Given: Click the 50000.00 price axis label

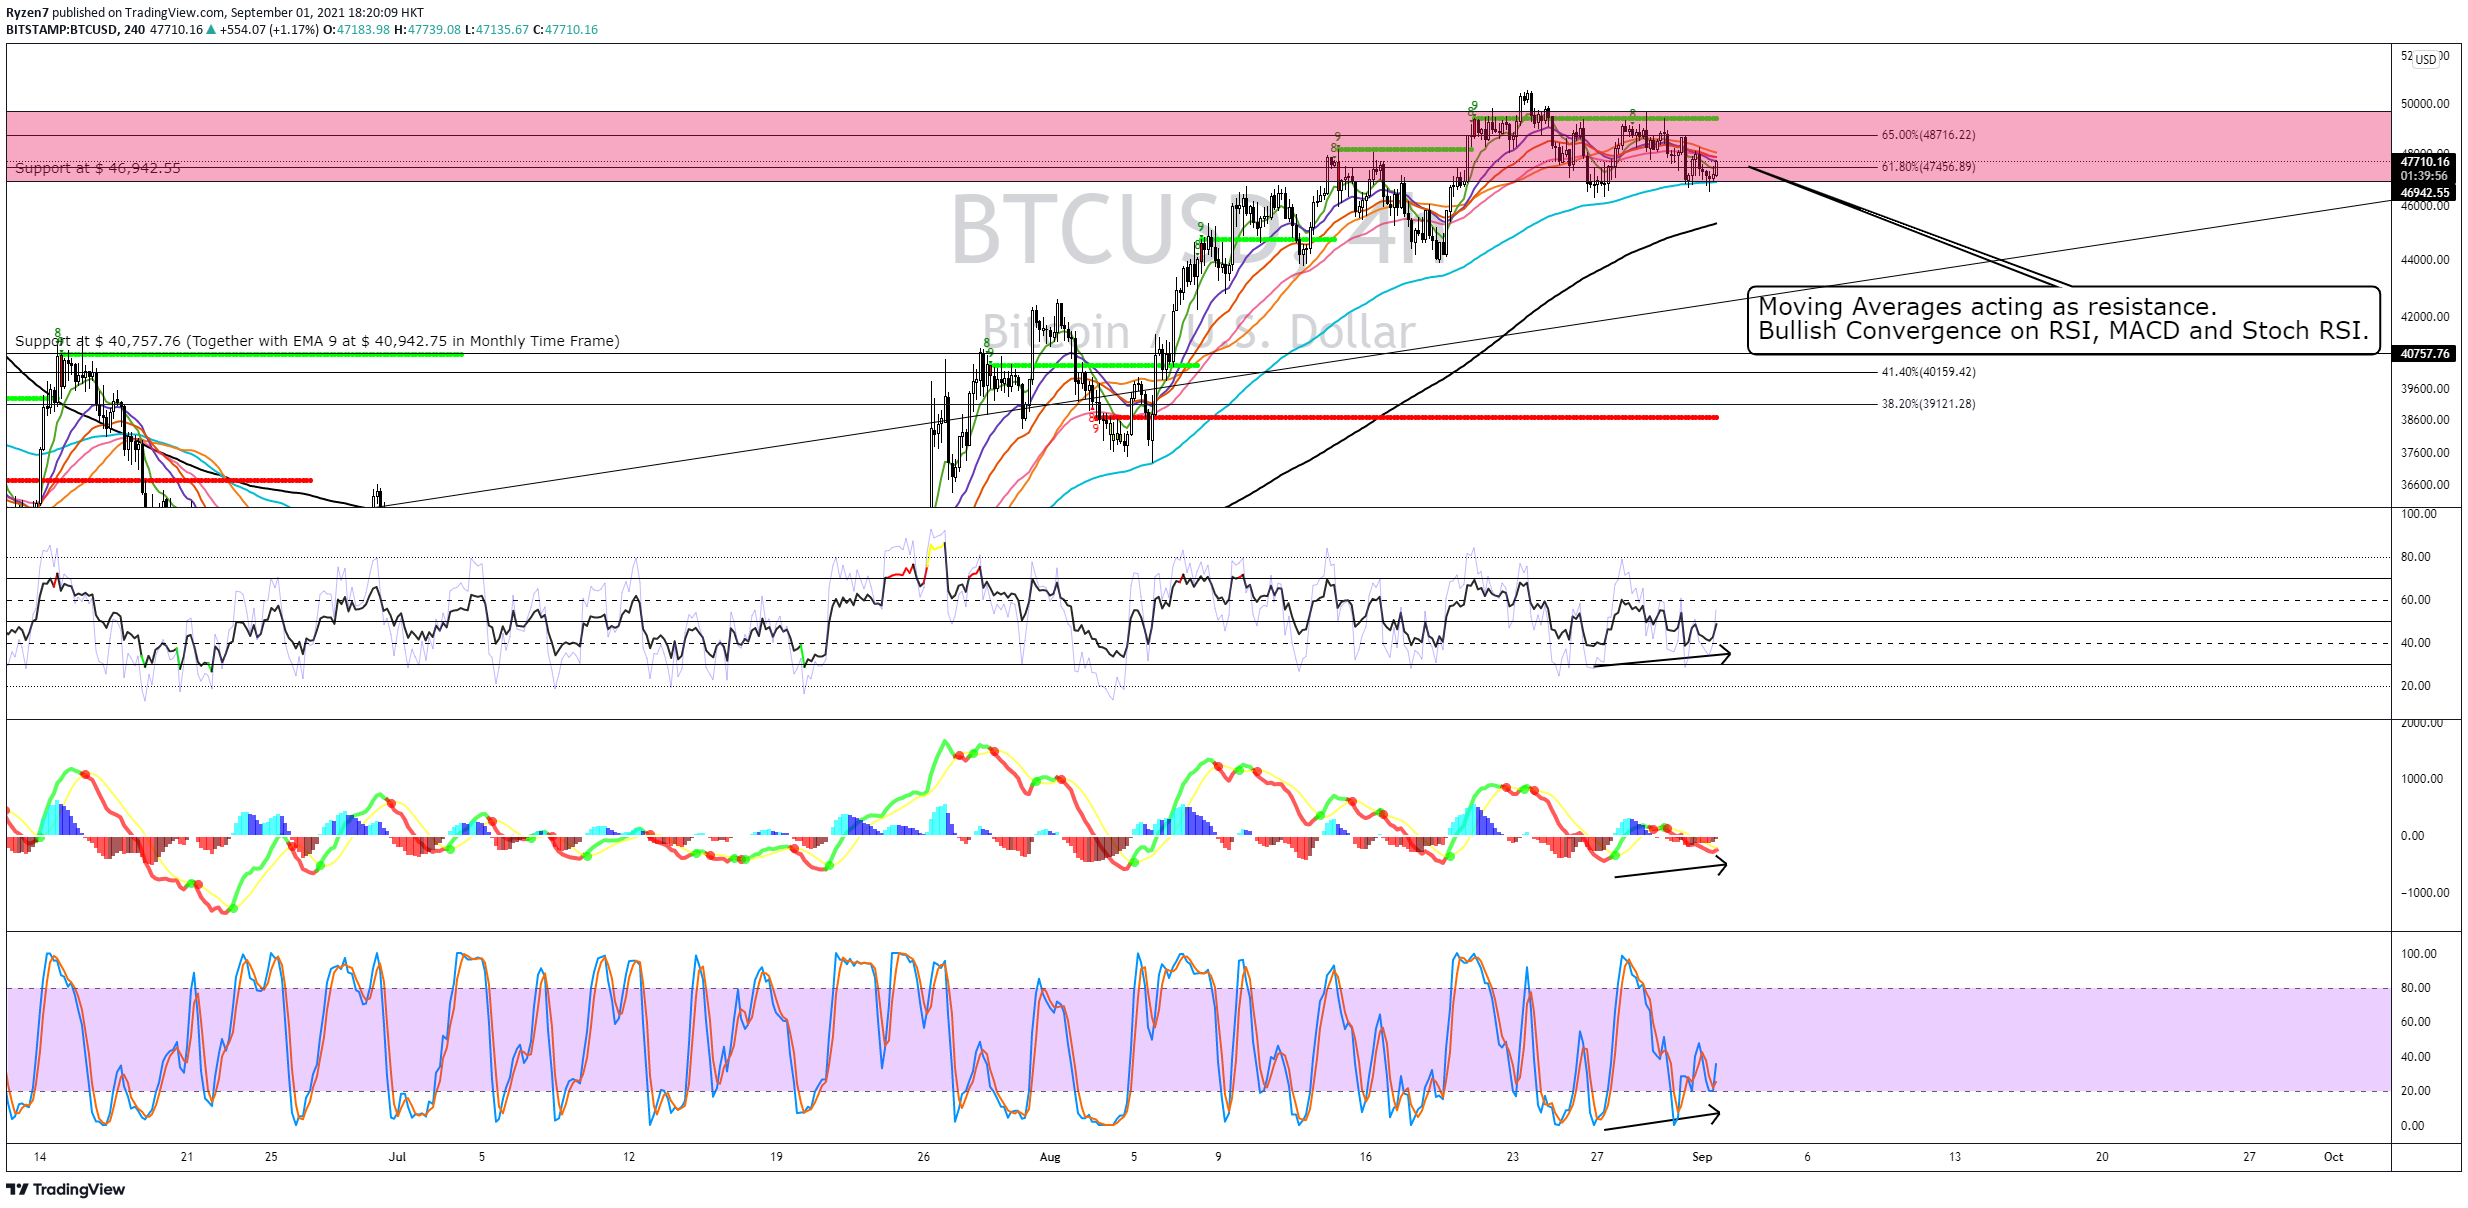Looking at the screenshot, I should pos(2425,104).
